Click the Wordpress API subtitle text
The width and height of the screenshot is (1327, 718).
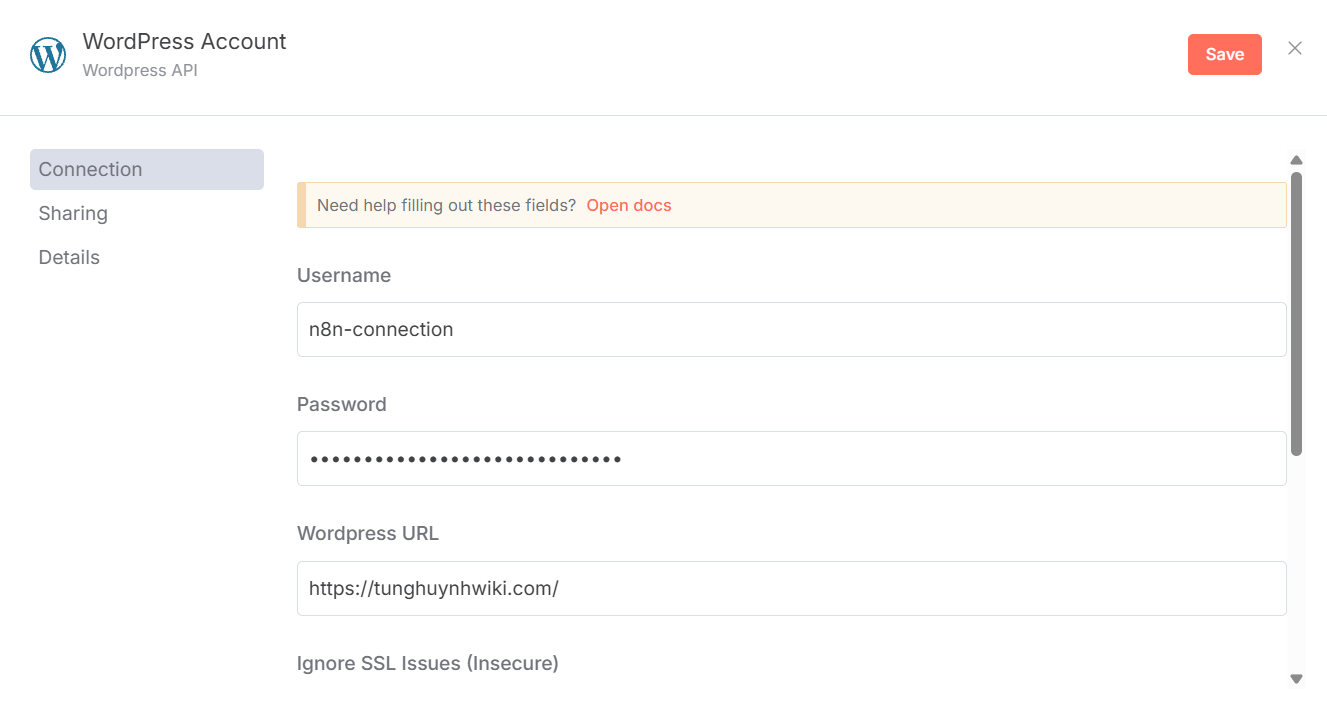(139, 71)
